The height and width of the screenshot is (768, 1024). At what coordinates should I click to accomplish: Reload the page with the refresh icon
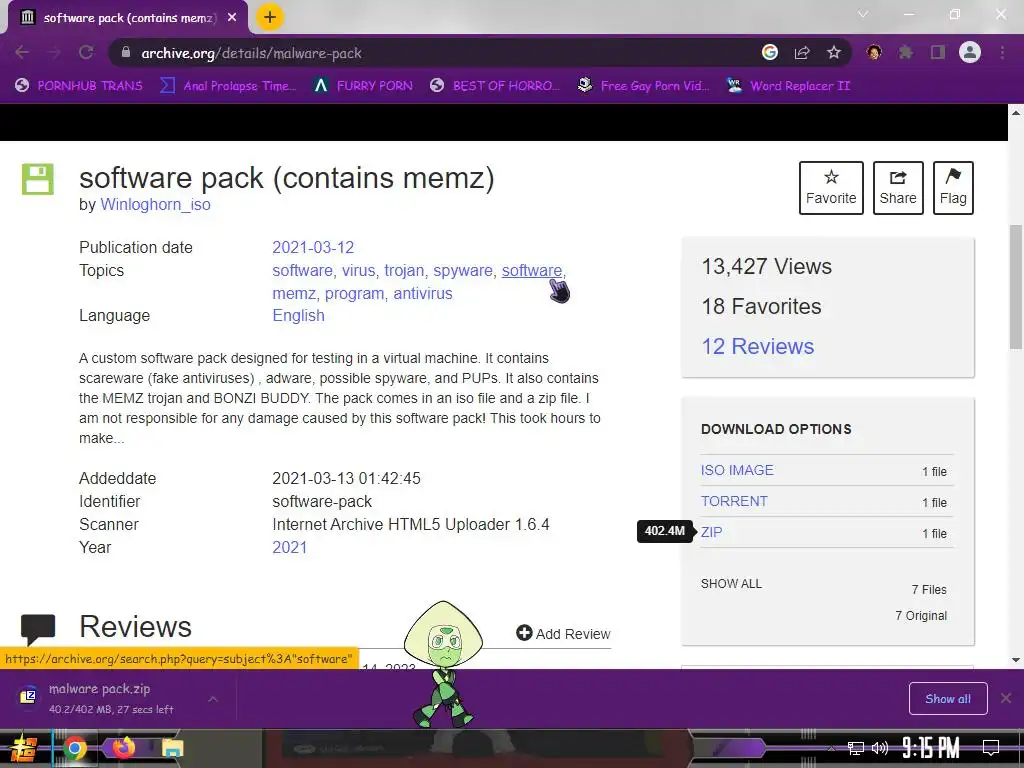pos(86,52)
